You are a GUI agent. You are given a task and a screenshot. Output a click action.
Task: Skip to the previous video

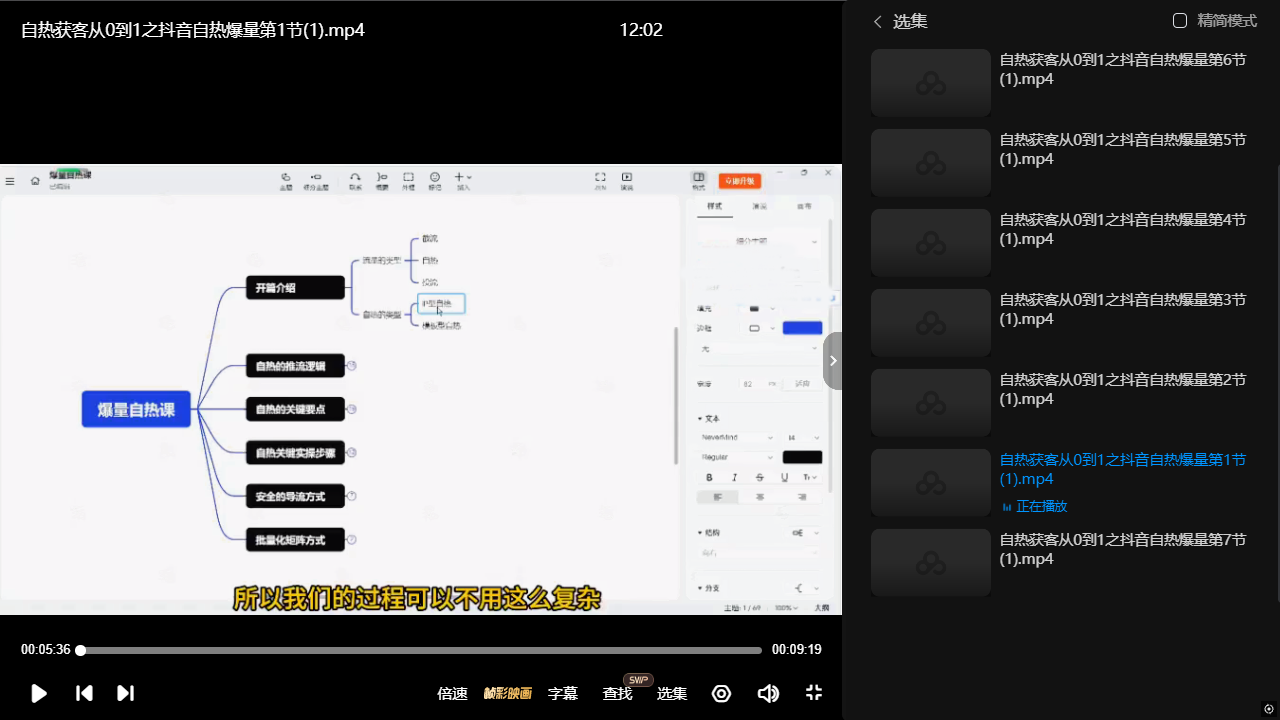click(x=85, y=693)
